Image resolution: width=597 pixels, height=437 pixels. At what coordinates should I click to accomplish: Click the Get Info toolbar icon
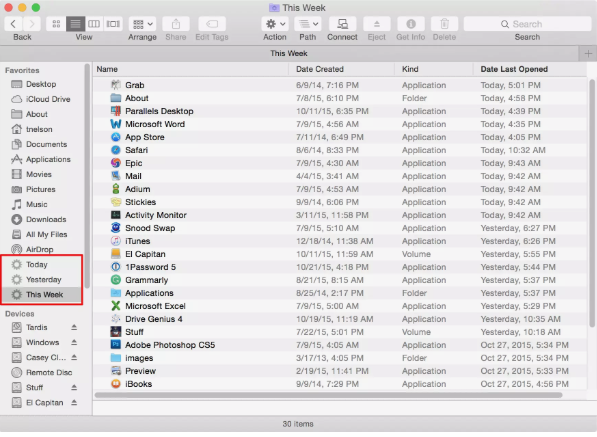click(x=410, y=24)
